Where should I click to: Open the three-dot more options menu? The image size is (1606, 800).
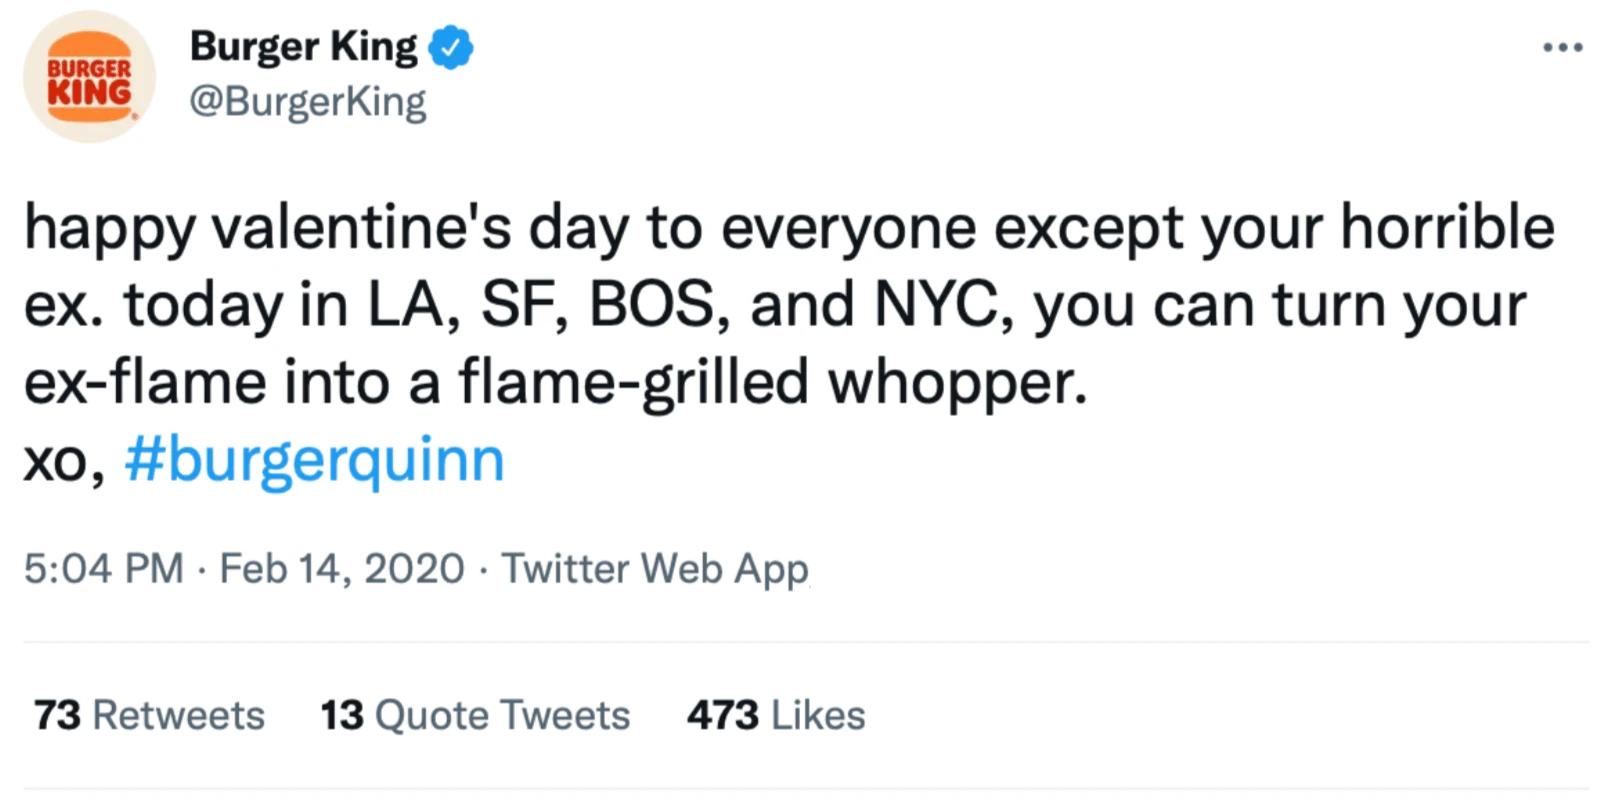(1562, 47)
